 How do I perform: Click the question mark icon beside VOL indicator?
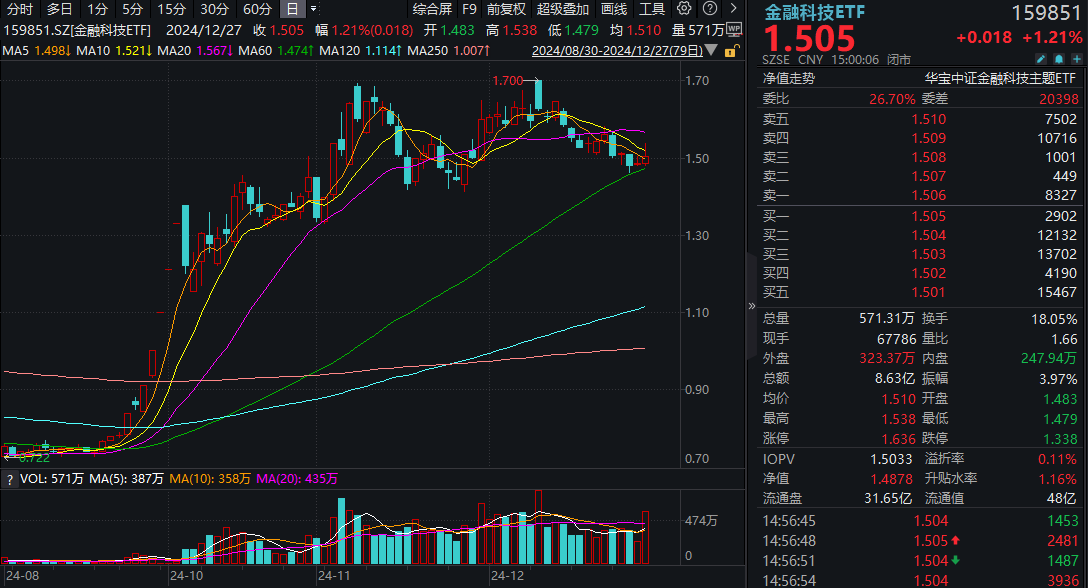click(10, 478)
